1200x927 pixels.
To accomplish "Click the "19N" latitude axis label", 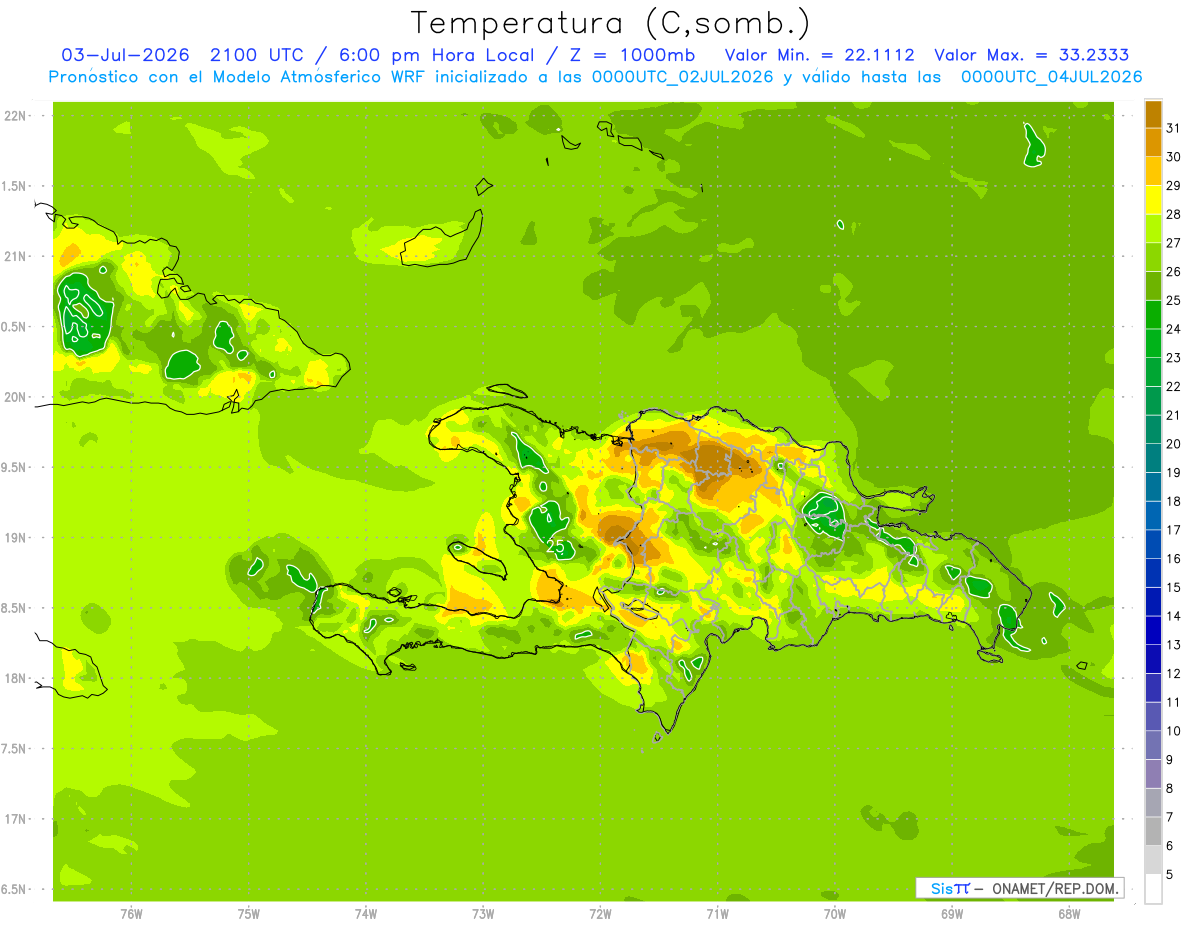I will [15, 537].
